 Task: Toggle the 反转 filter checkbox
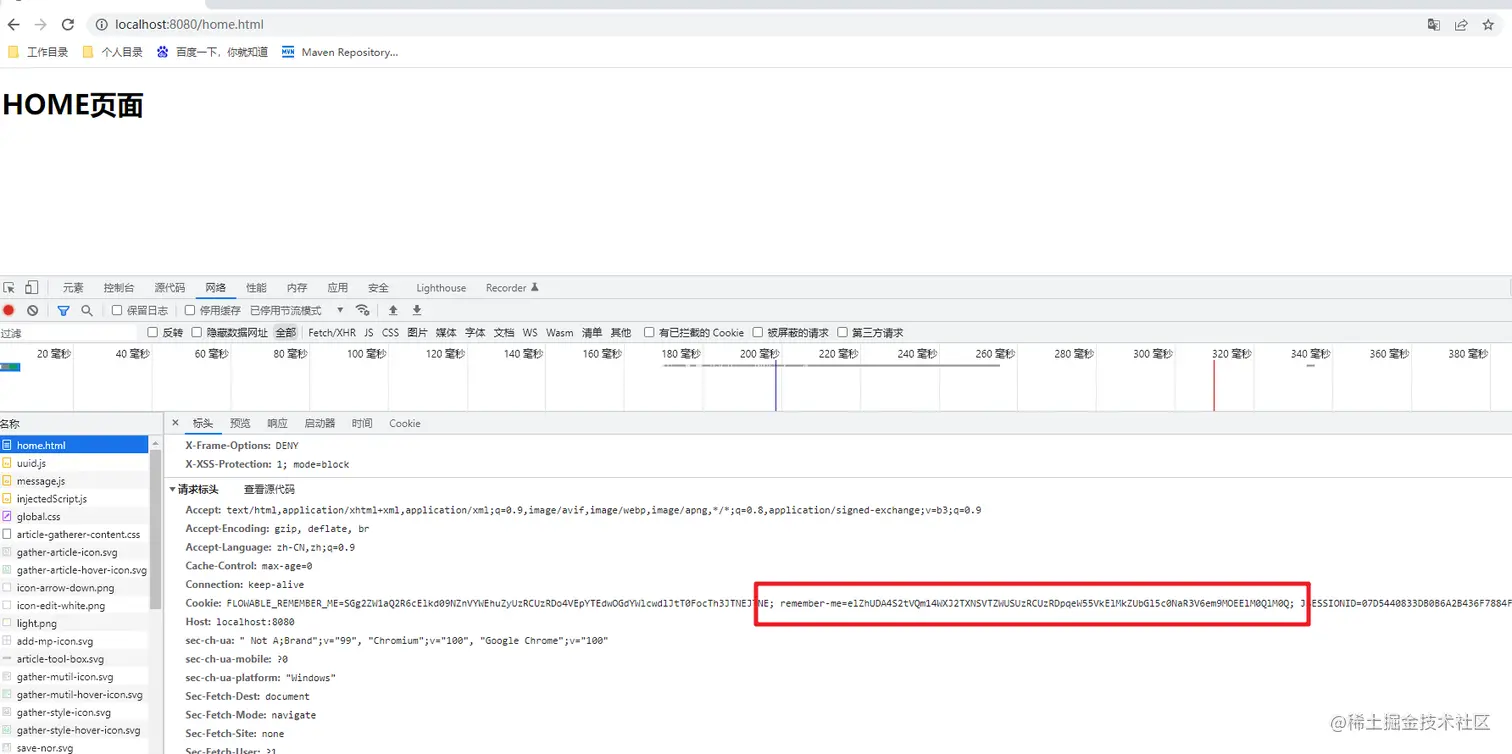coord(153,333)
